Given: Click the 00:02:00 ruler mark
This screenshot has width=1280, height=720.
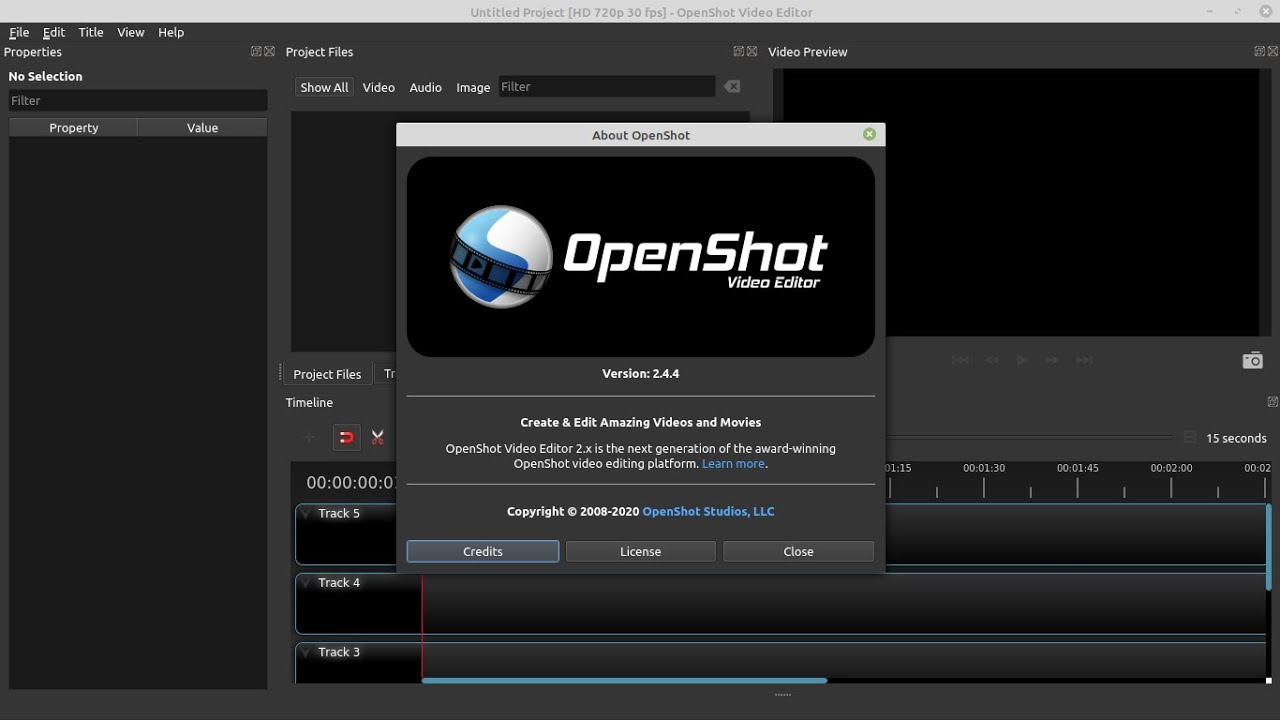Looking at the screenshot, I should tap(1171, 468).
